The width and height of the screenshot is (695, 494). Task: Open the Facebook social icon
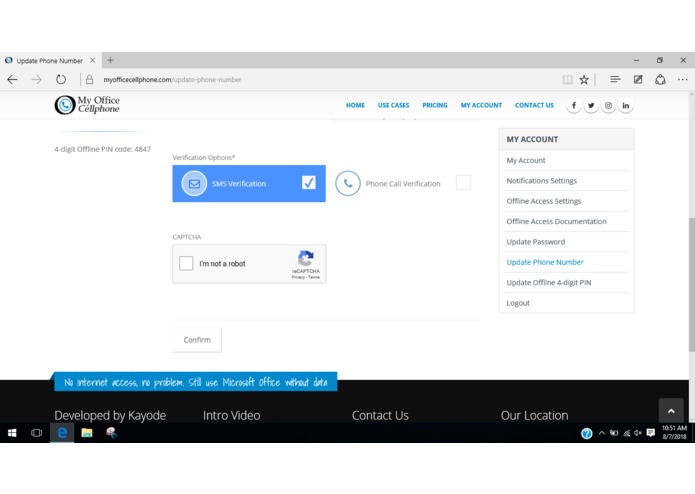[574, 105]
